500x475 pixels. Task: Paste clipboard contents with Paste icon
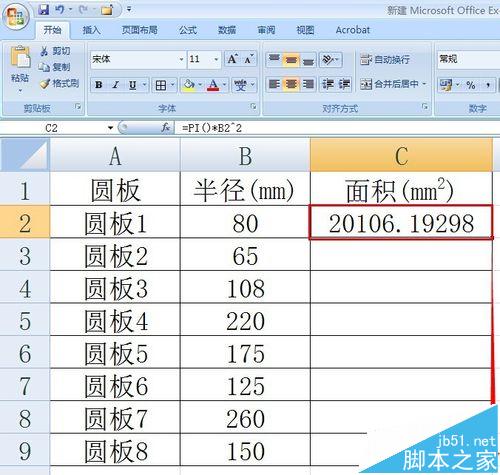pos(20,57)
